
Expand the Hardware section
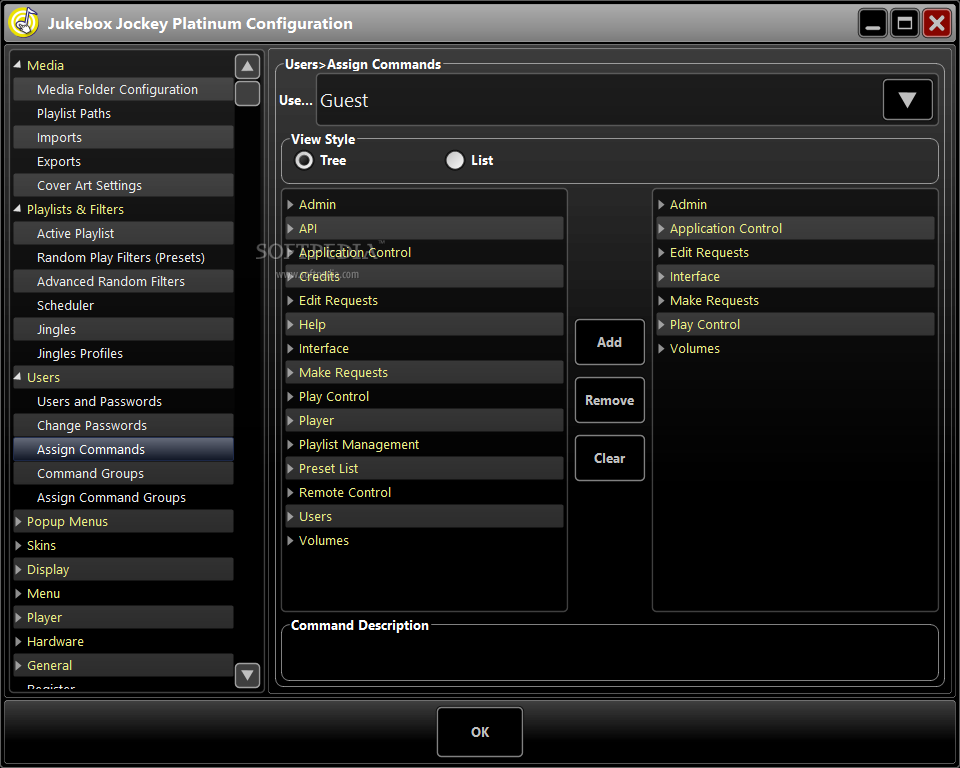point(18,641)
